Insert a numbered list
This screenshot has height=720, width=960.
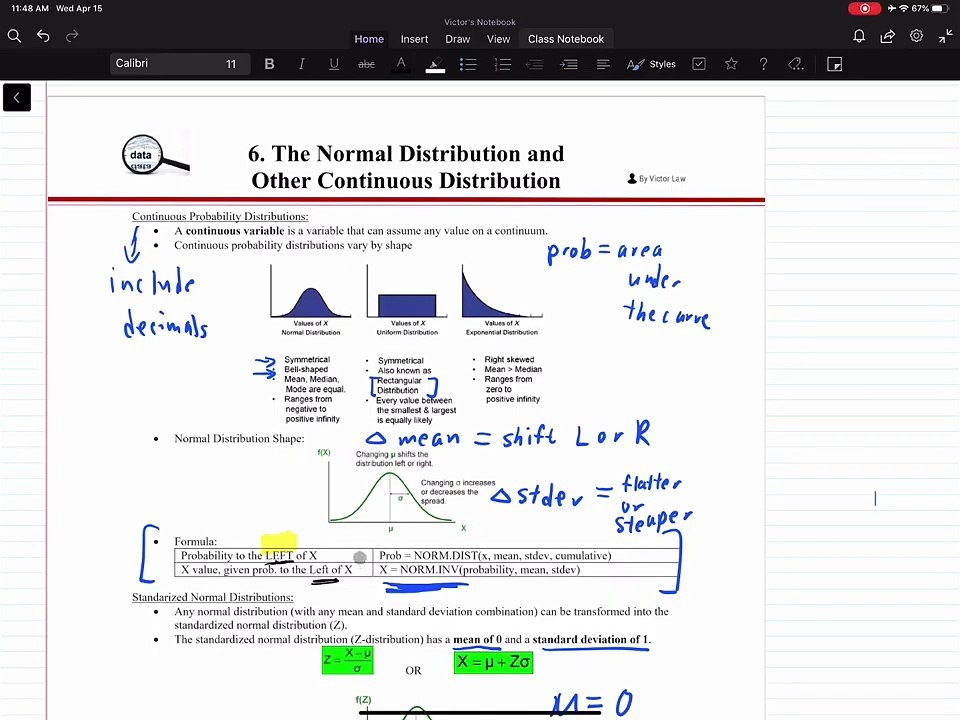(x=503, y=64)
